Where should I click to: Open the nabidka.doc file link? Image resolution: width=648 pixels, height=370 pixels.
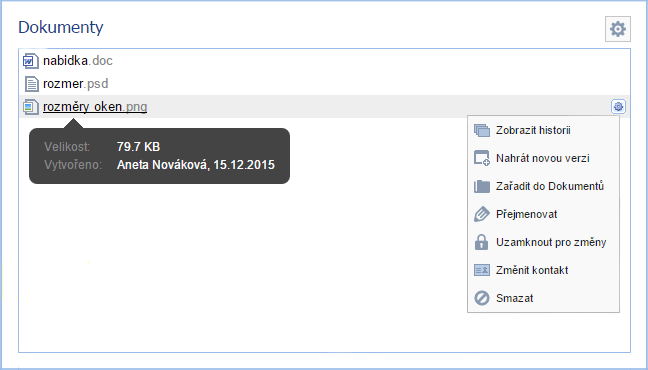point(78,61)
